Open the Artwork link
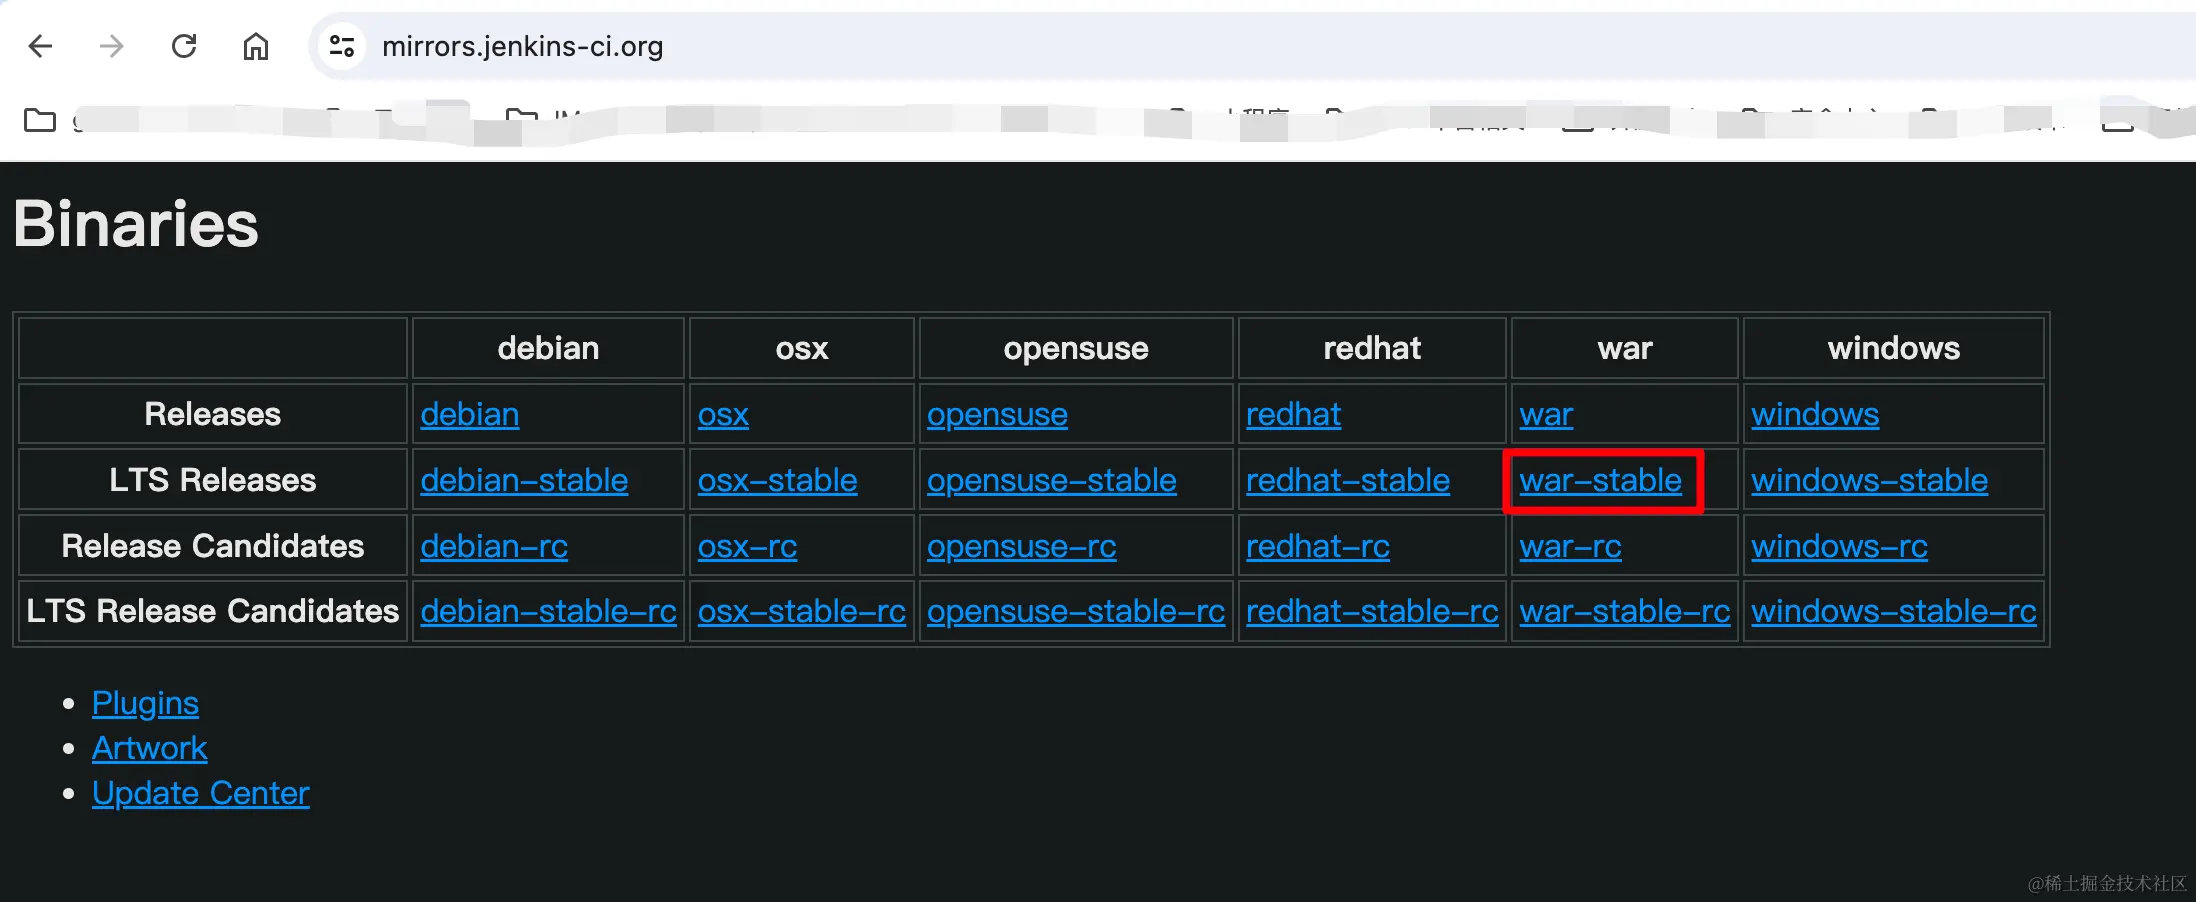This screenshot has height=902, width=2196. [149, 748]
